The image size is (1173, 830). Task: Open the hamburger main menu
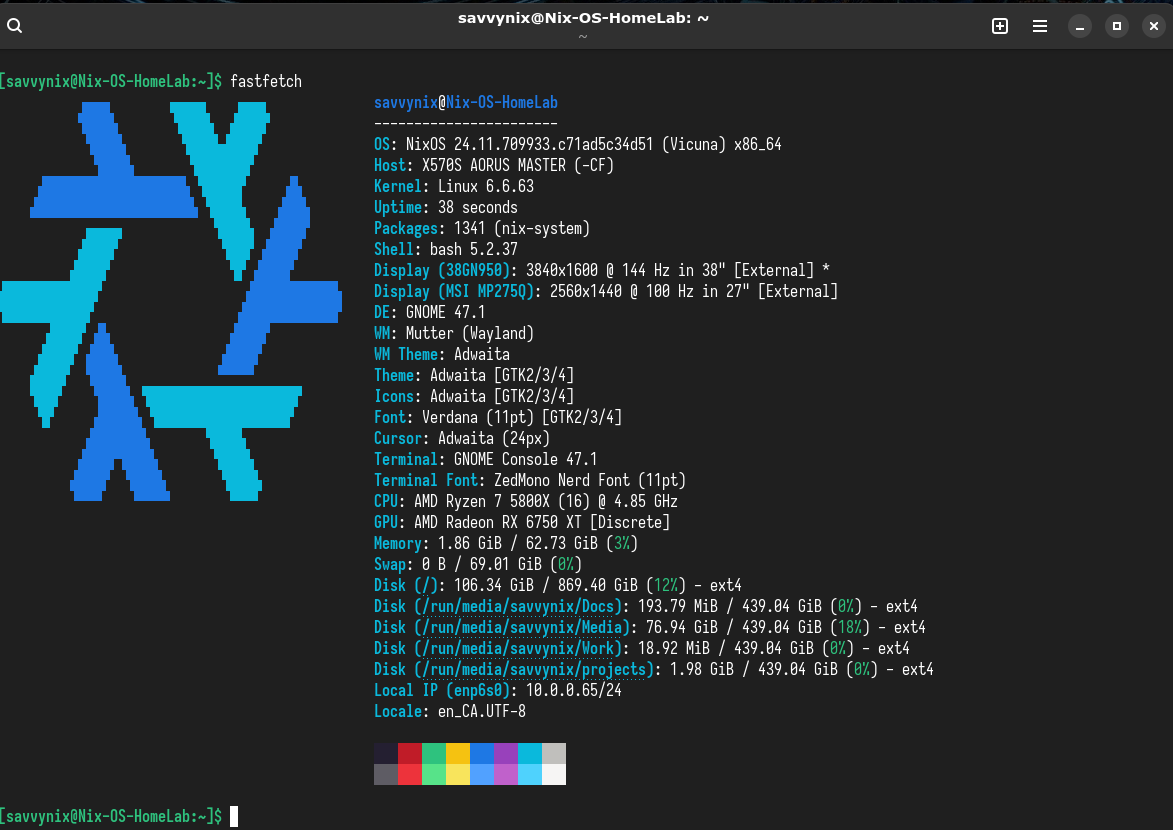[1040, 26]
